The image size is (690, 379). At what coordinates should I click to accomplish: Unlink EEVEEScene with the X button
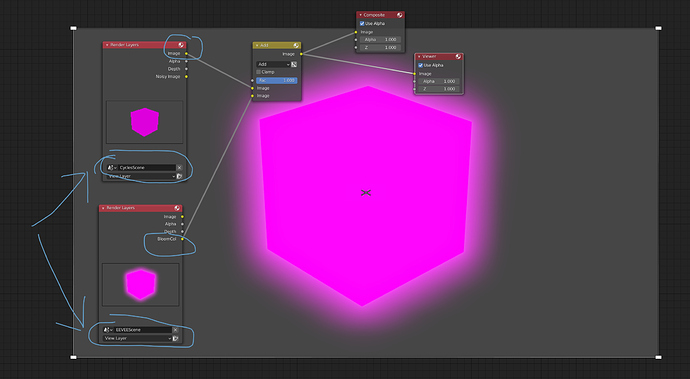[175, 330]
